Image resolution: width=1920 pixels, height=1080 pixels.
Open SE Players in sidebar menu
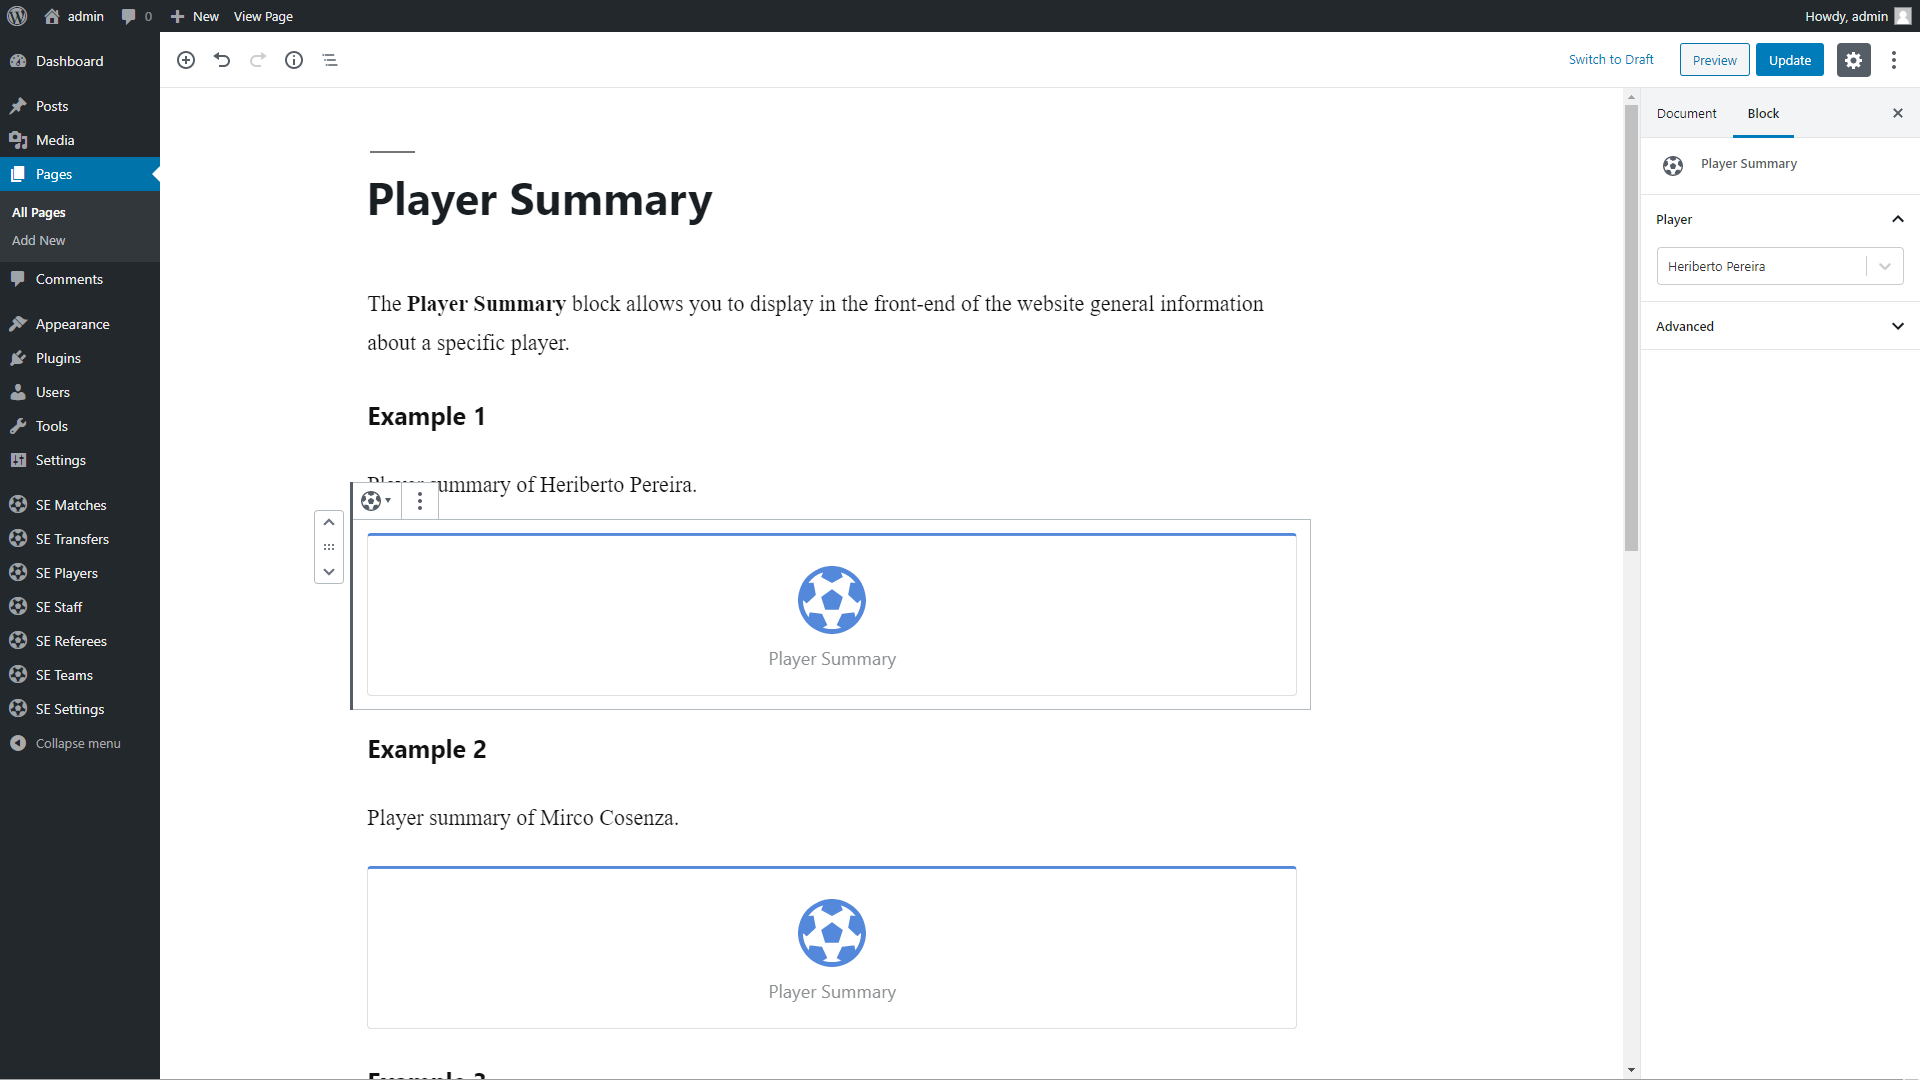pyautogui.click(x=66, y=573)
